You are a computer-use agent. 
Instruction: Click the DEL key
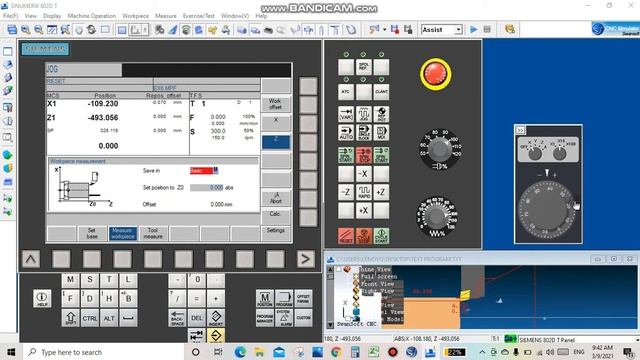[x=196, y=318]
